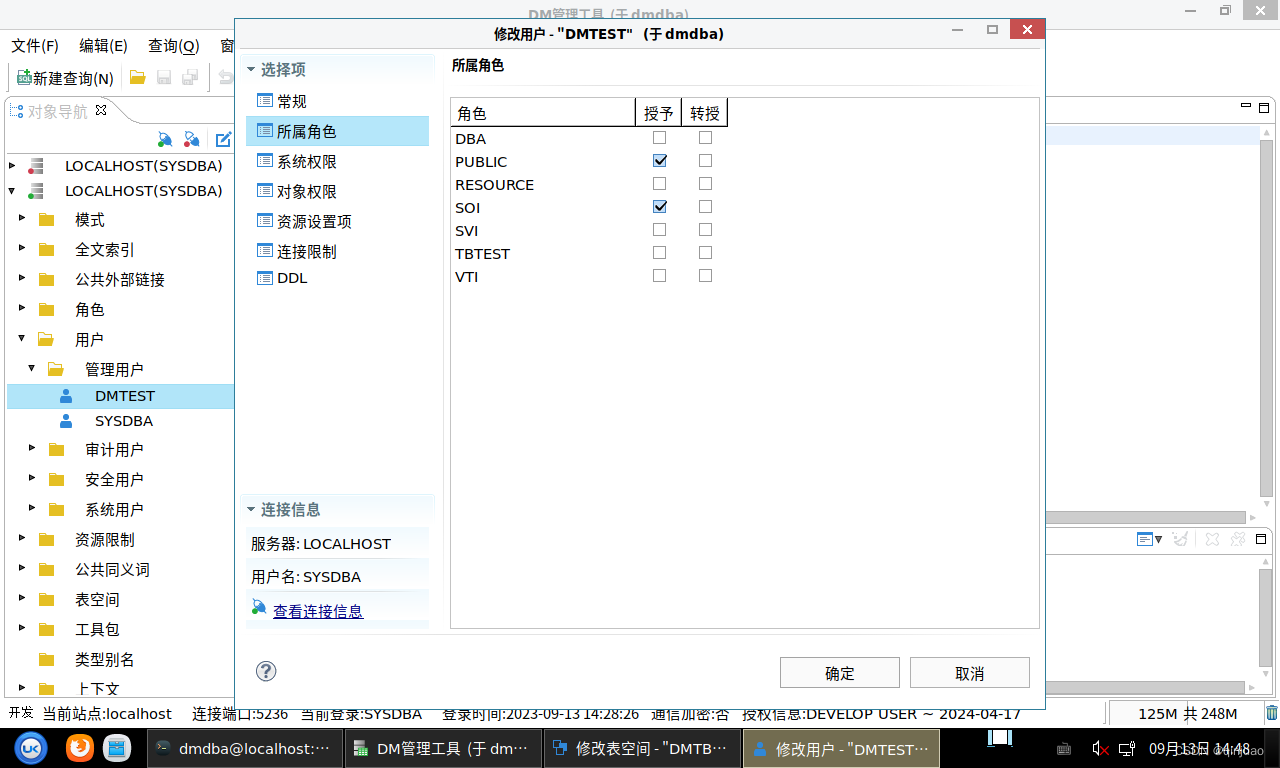Click the DMTEST user icon in tree
This screenshot has height=768, width=1280.
click(x=66, y=396)
